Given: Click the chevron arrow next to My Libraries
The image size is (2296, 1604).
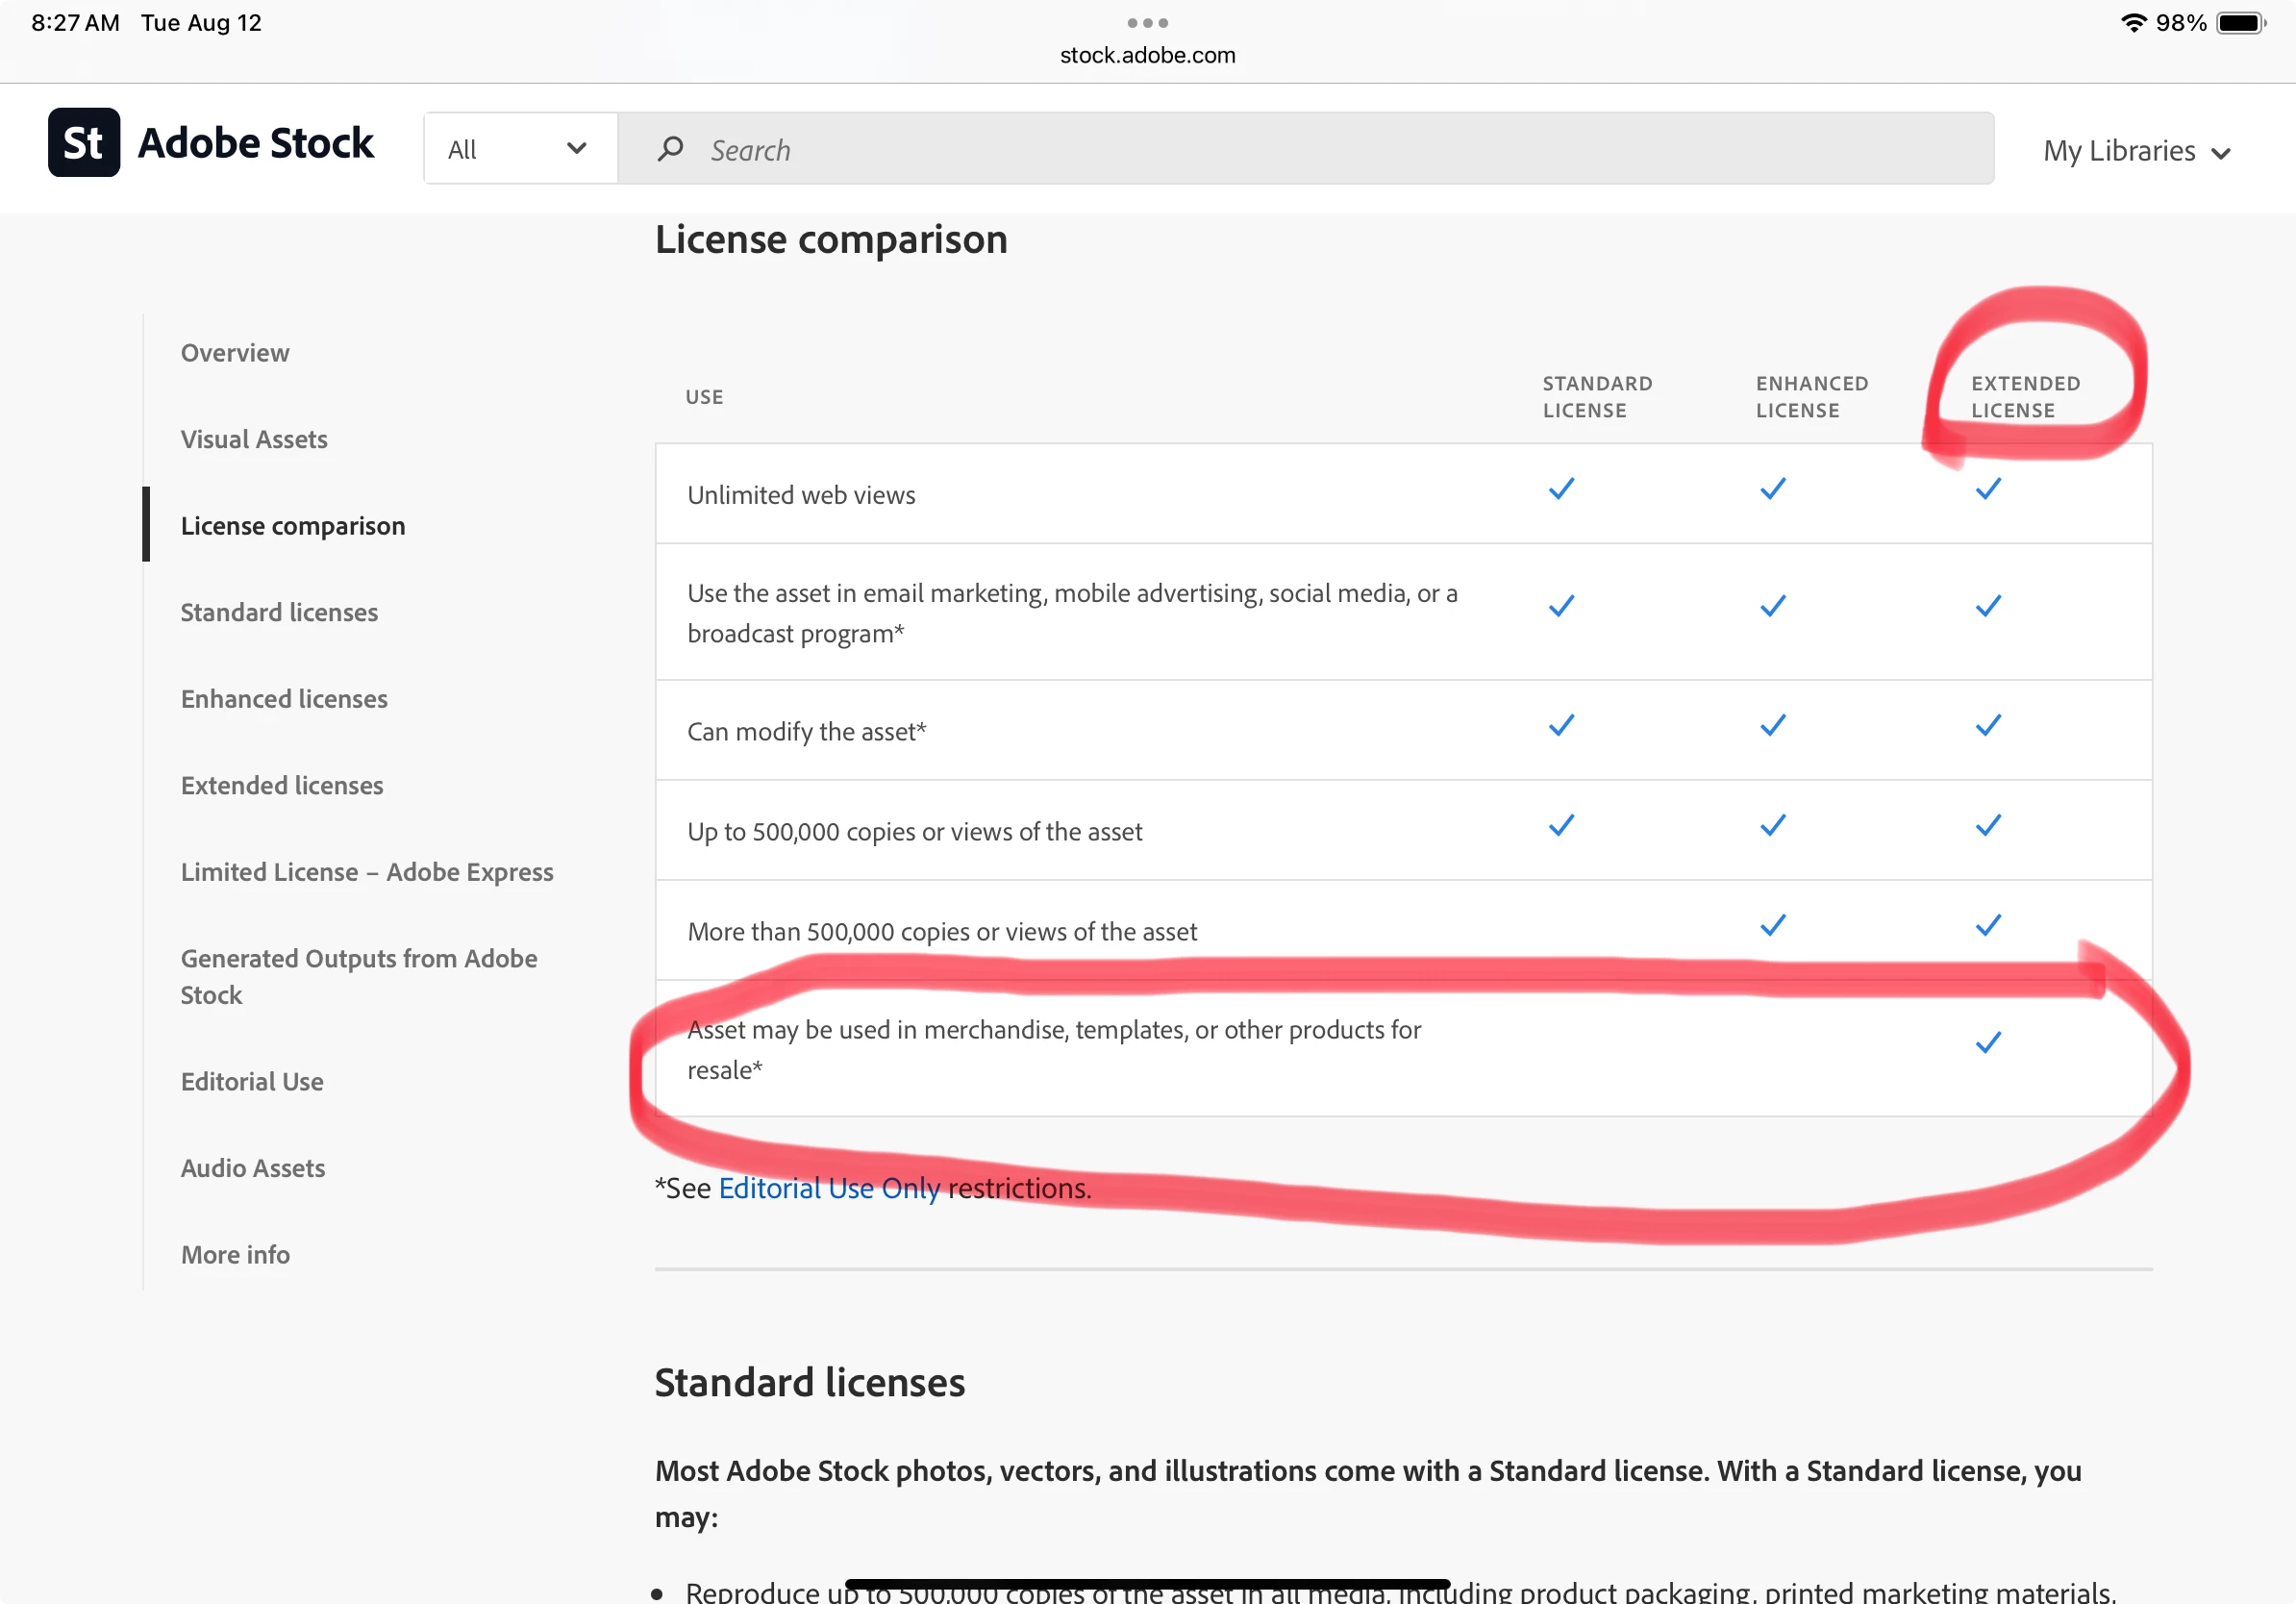Looking at the screenshot, I should [x=2221, y=154].
